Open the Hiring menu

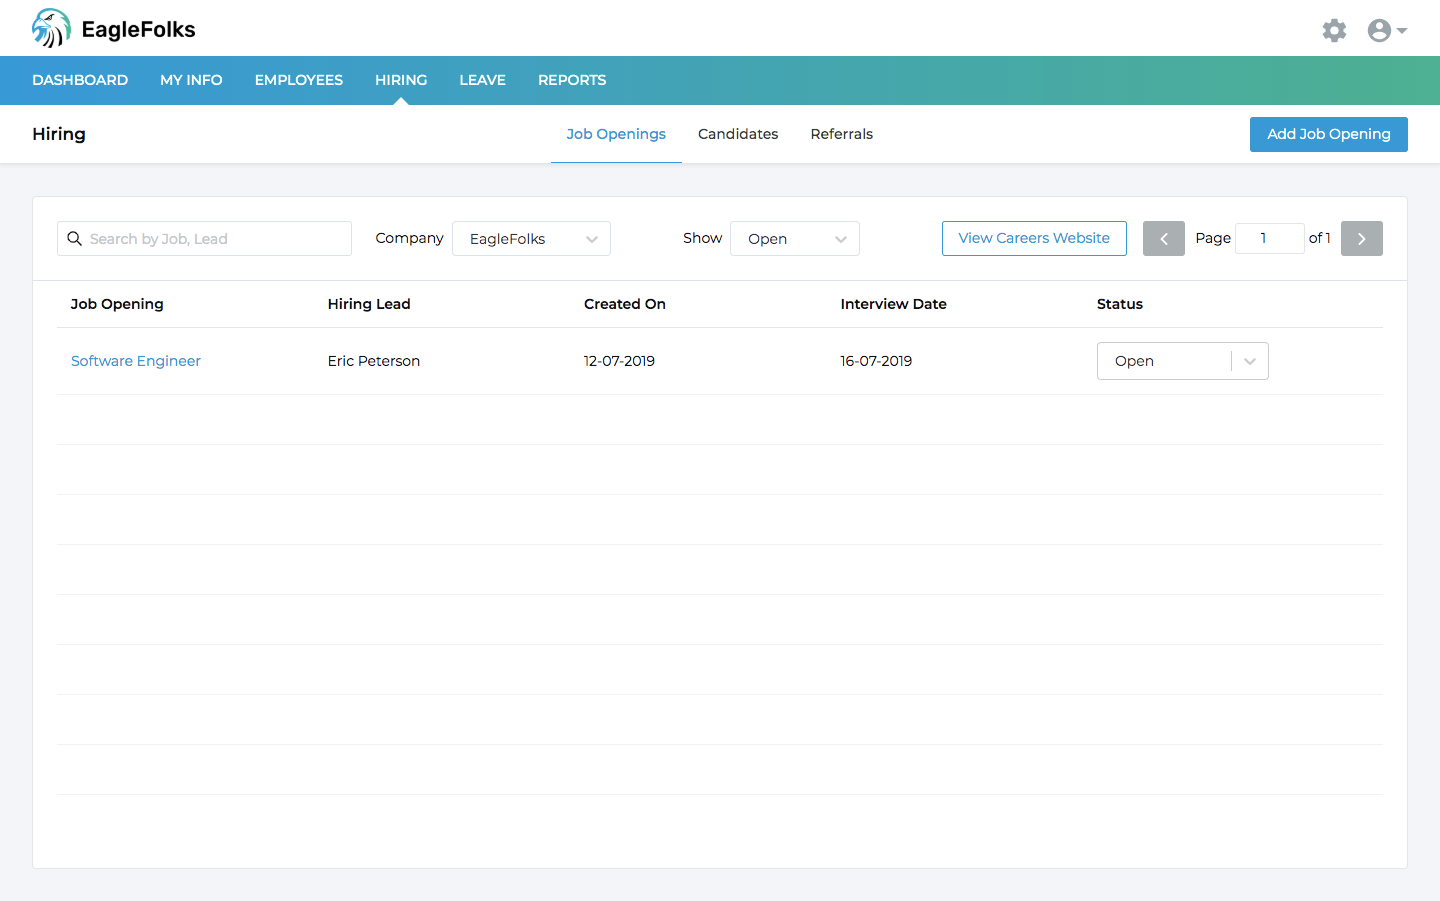point(401,80)
